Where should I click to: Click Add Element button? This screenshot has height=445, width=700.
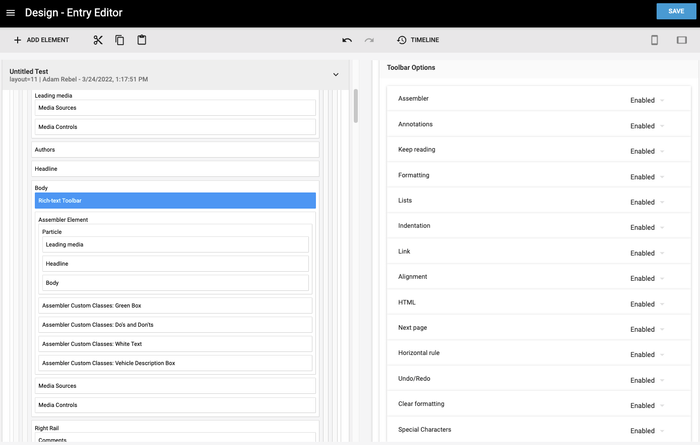pyautogui.click(x=41, y=40)
